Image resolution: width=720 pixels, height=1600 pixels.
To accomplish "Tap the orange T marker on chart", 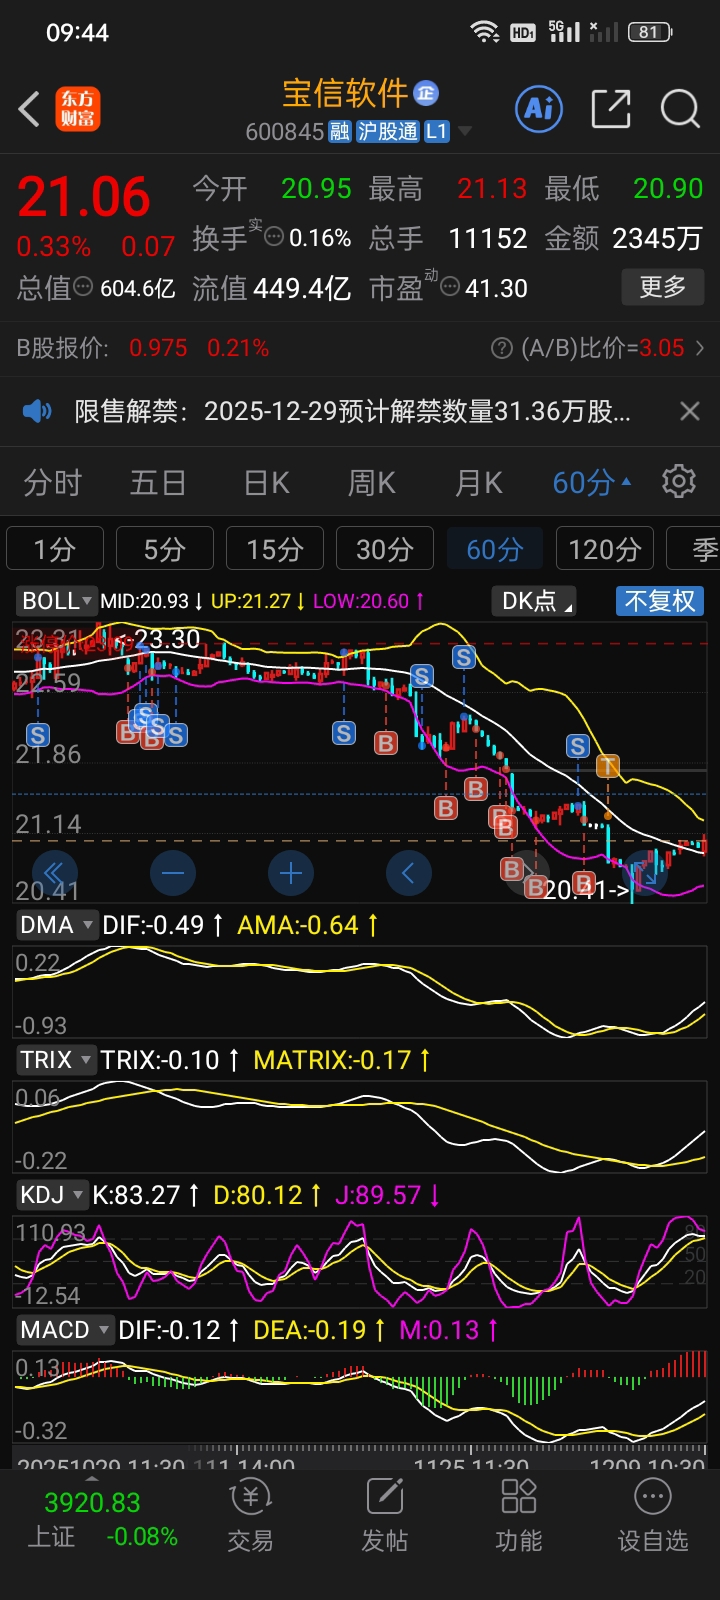I will [607, 766].
